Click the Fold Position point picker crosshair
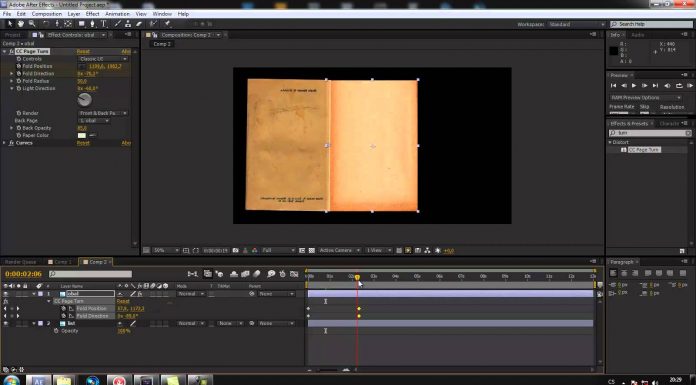Image resolution: width=696 pixels, height=385 pixels. tap(82, 66)
